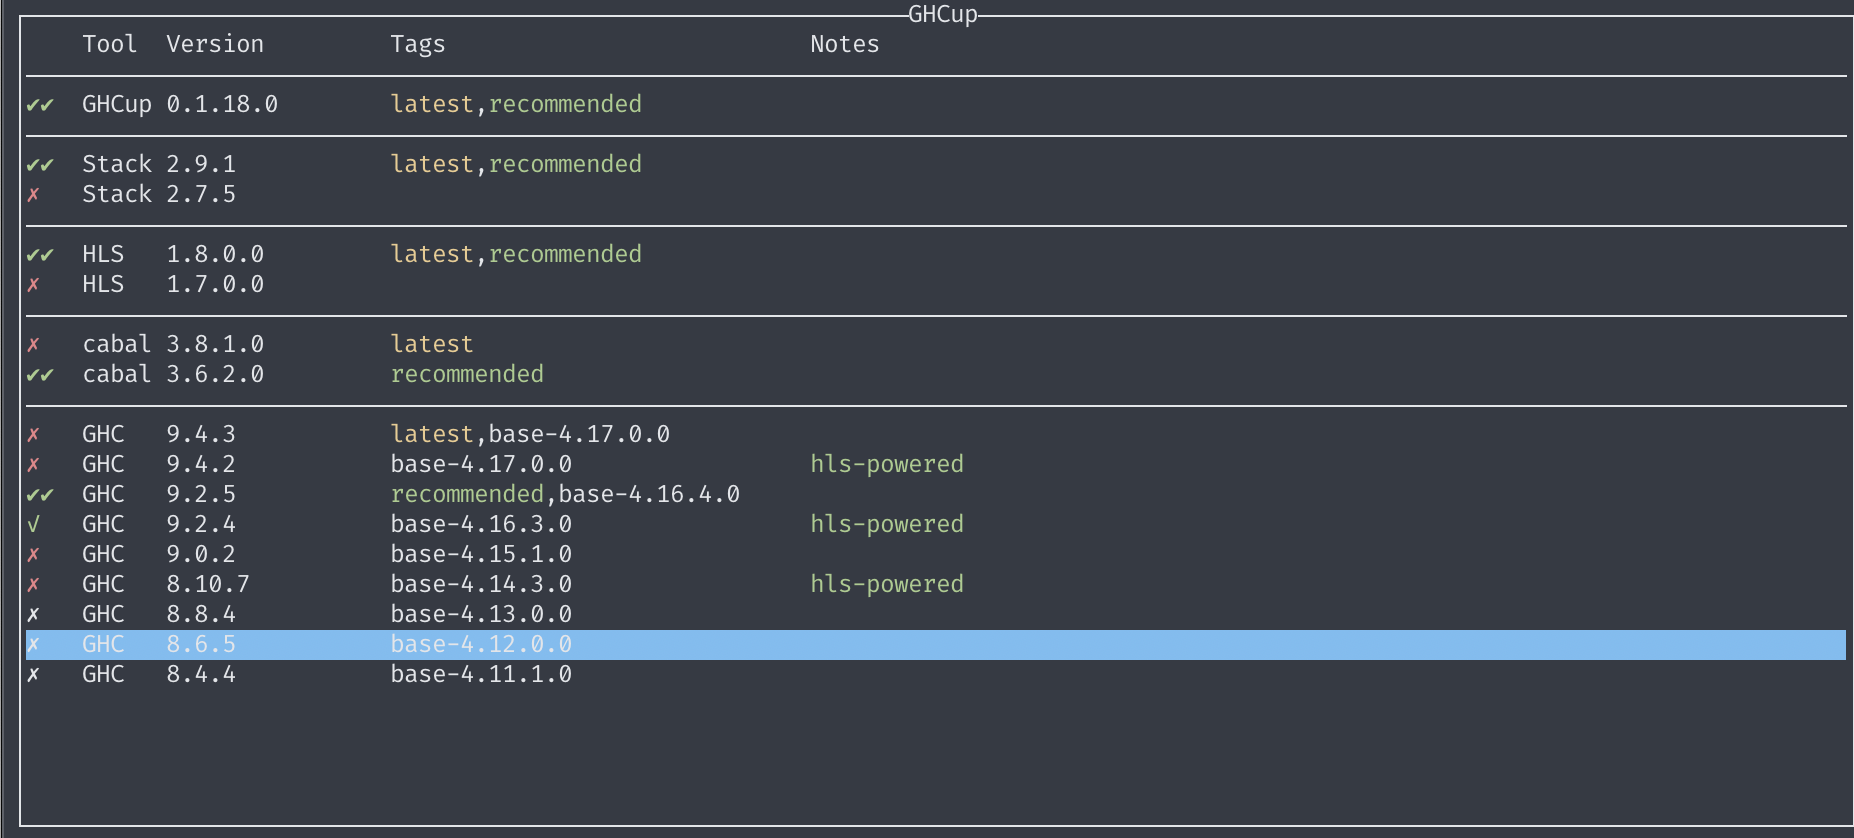1854x838 pixels.
Task: Click base-4.13.0.0 tag
Action: pos(481,614)
